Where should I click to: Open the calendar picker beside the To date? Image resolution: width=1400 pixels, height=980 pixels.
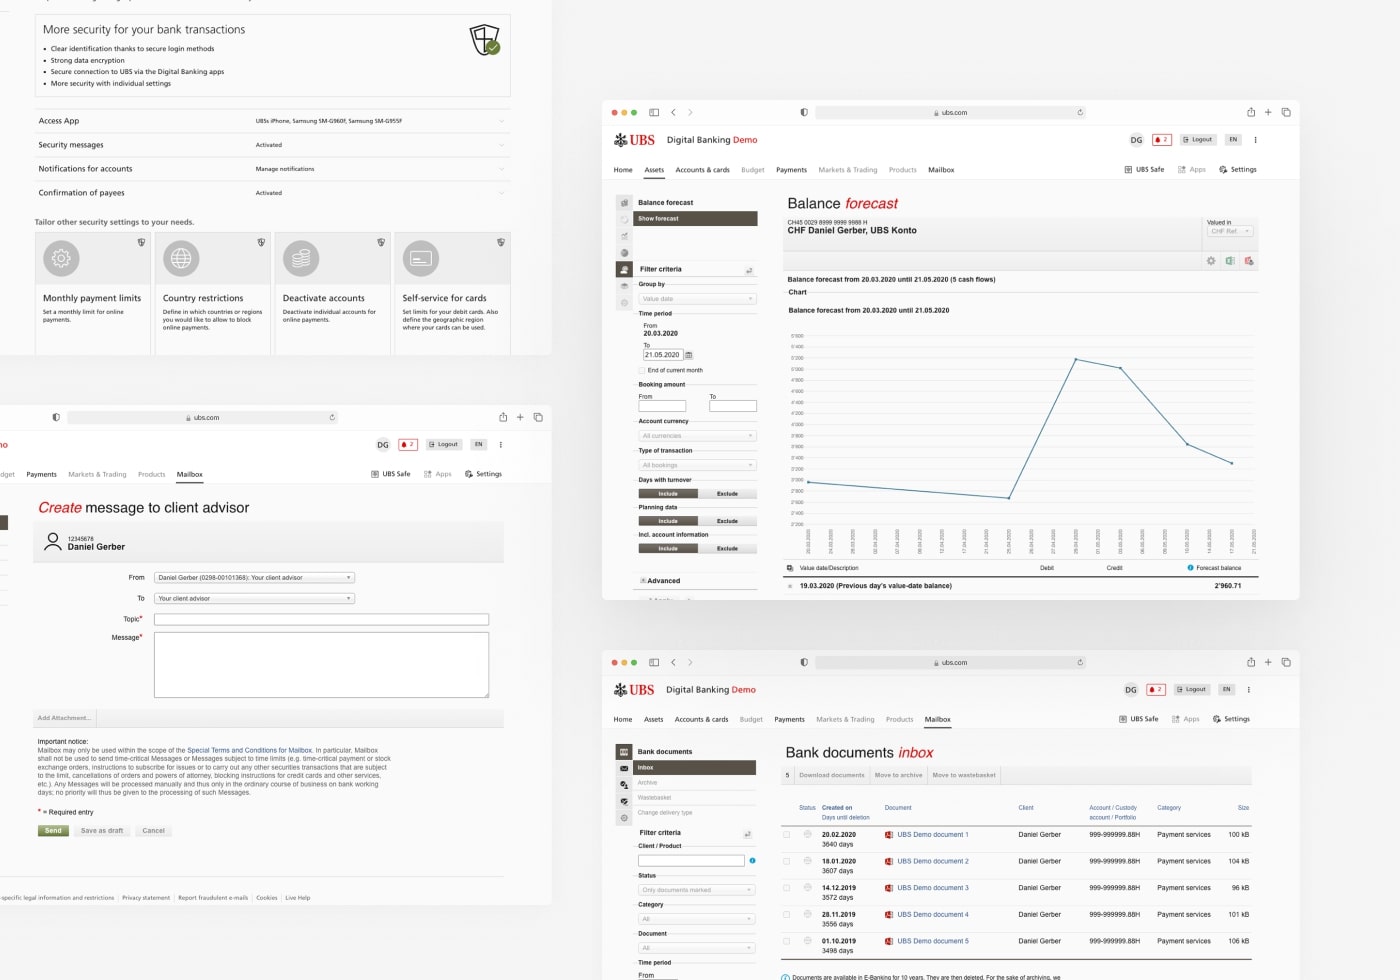point(689,355)
